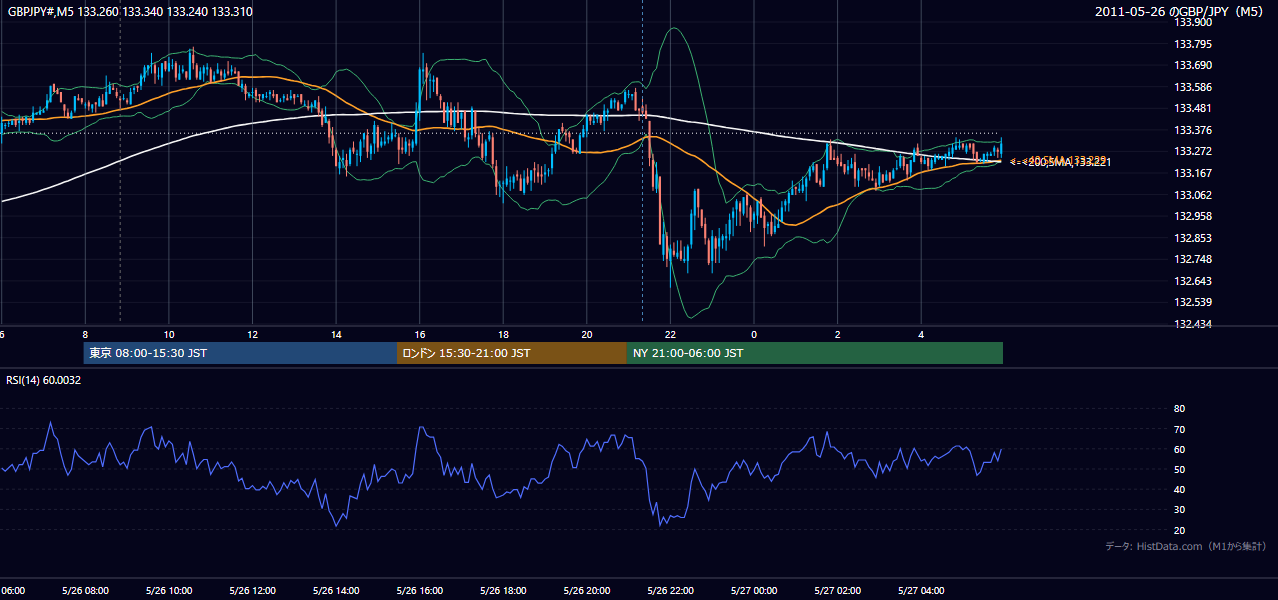Click hour tick 12 under price chart
The width and height of the screenshot is (1278, 600).
[x=253, y=334]
